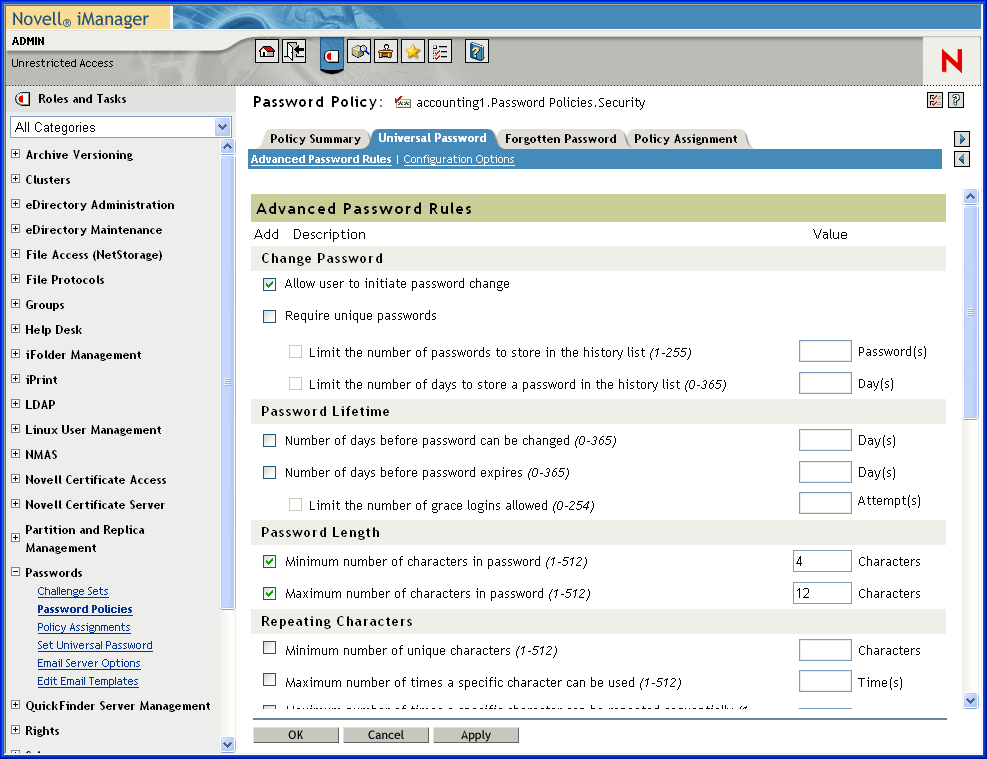Check Number of days before password expires
Image resolution: width=987 pixels, height=759 pixels.
click(269, 472)
